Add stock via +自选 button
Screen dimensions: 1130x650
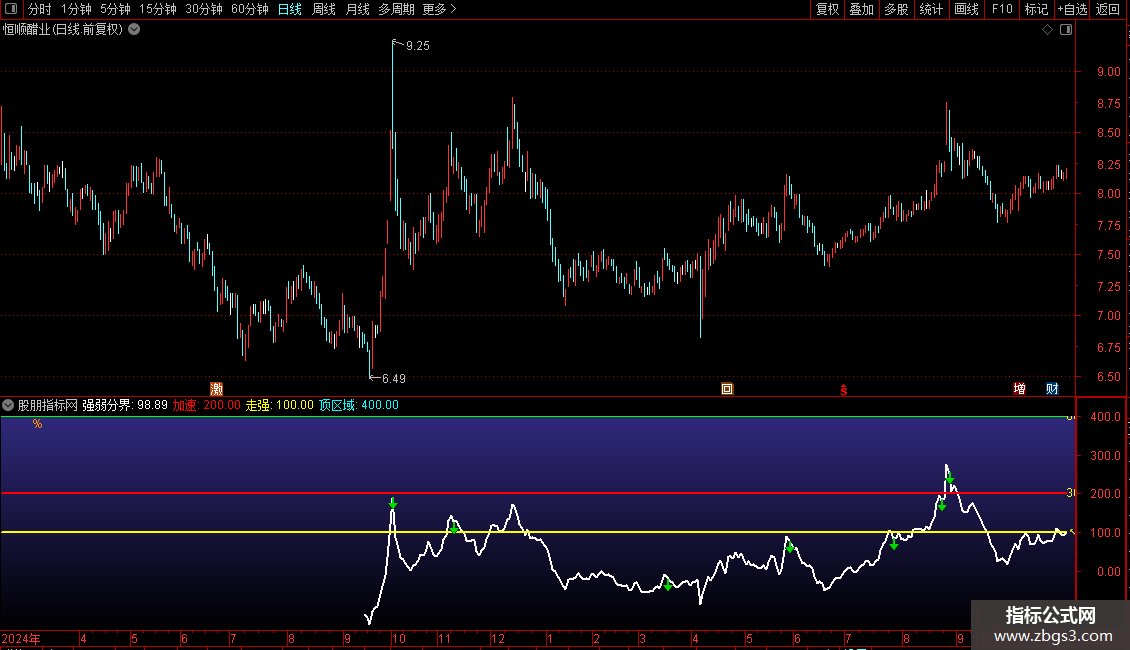click(x=1072, y=9)
